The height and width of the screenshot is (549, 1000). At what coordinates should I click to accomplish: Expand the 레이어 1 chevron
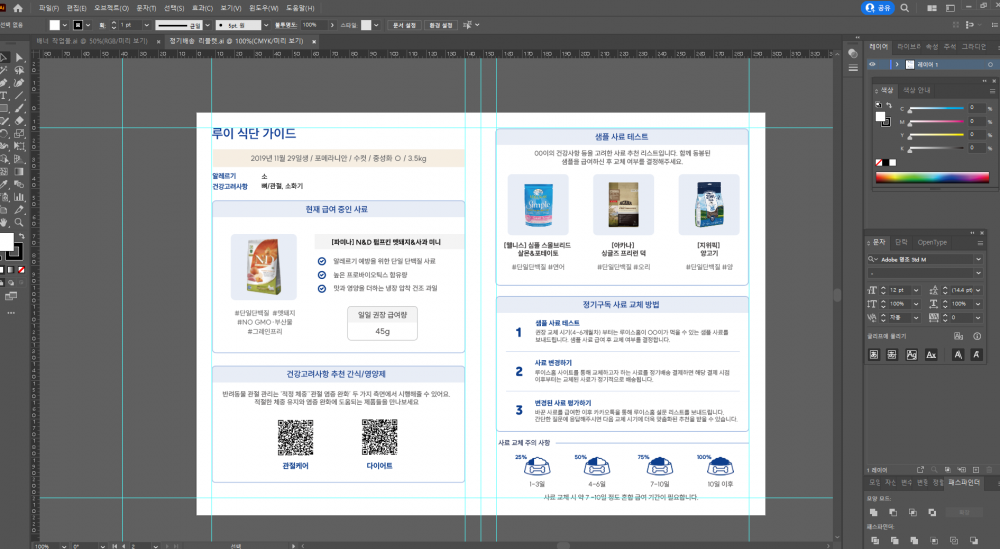pos(897,64)
